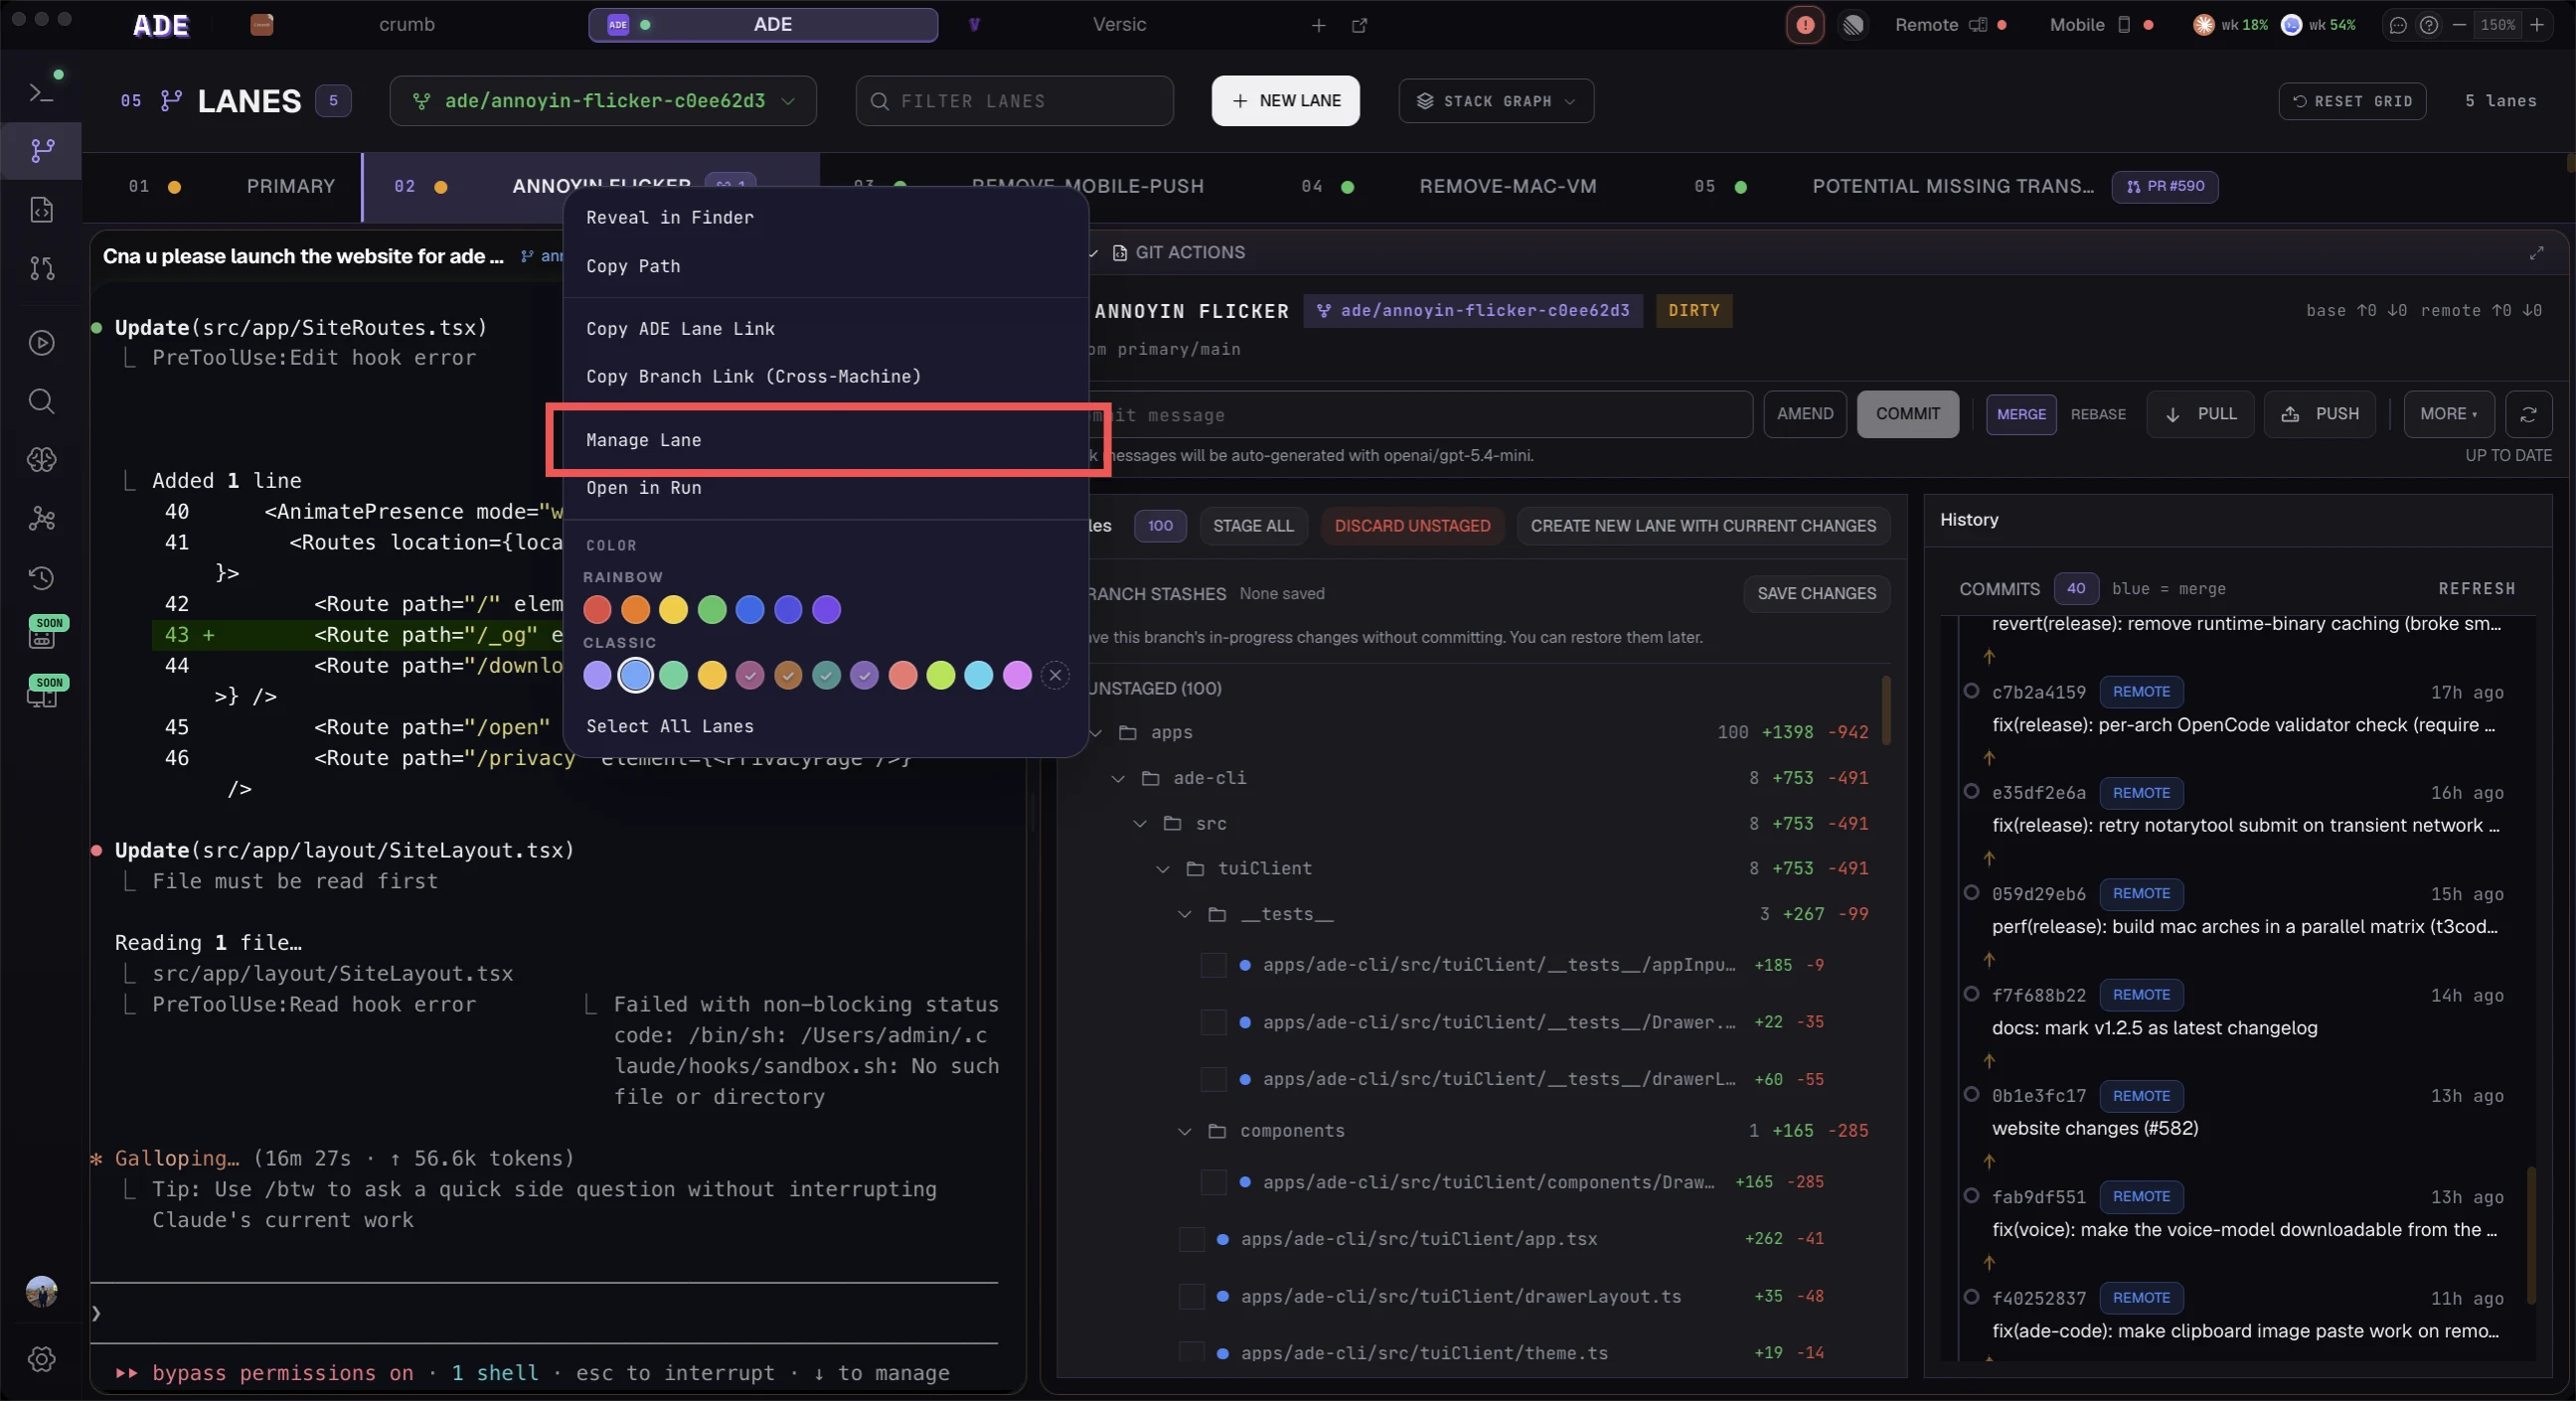Click the user avatar in the sidebar
This screenshot has width=2576, height=1401.
click(x=41, y=1291)
